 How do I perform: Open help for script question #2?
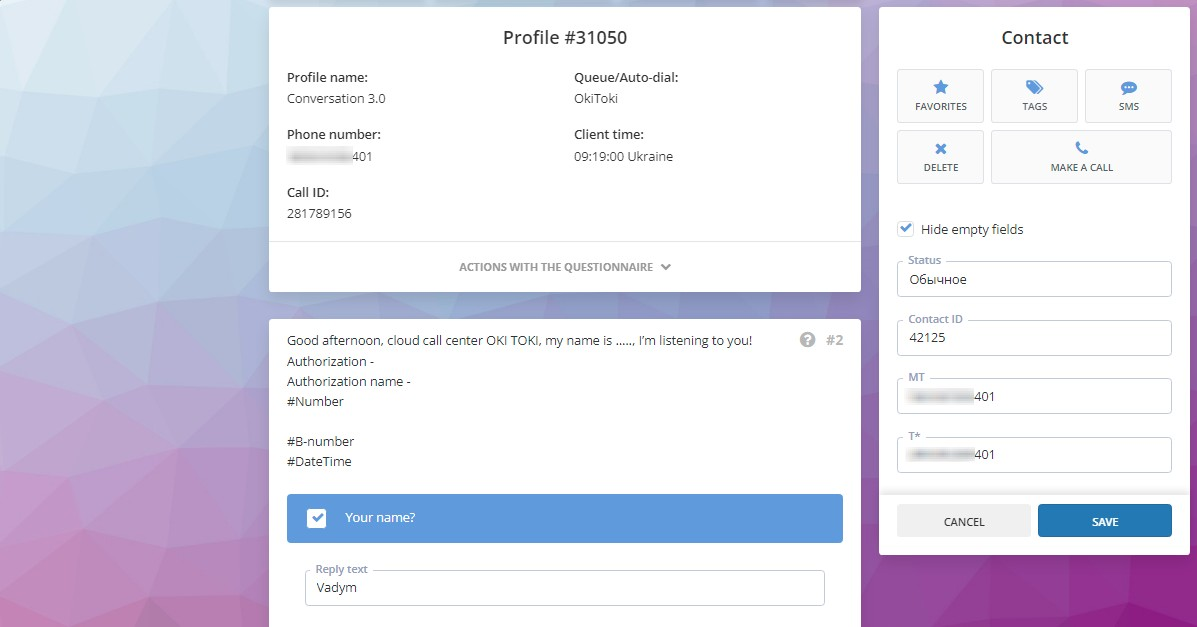808,340
